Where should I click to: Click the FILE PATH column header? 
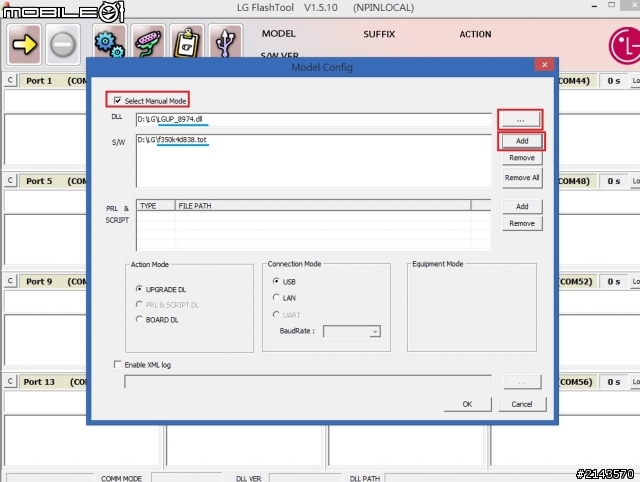(323, 206)
